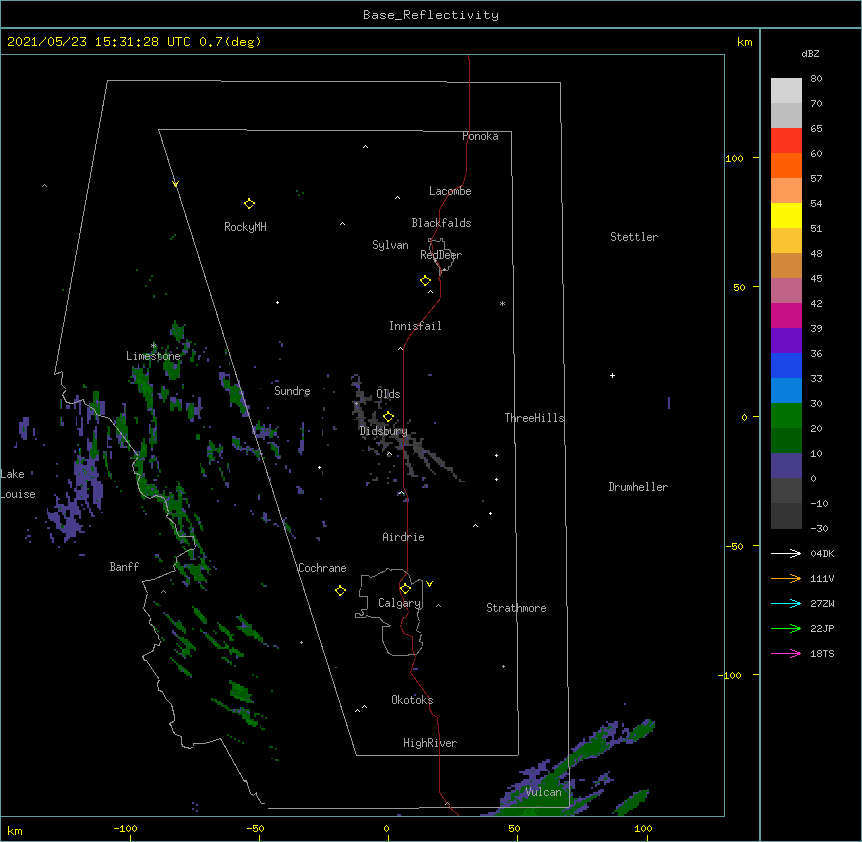Select the green 30 dBZ color swatch
Image resolution: width=862 pixels, height=842 pixels.
pos(786,416)
